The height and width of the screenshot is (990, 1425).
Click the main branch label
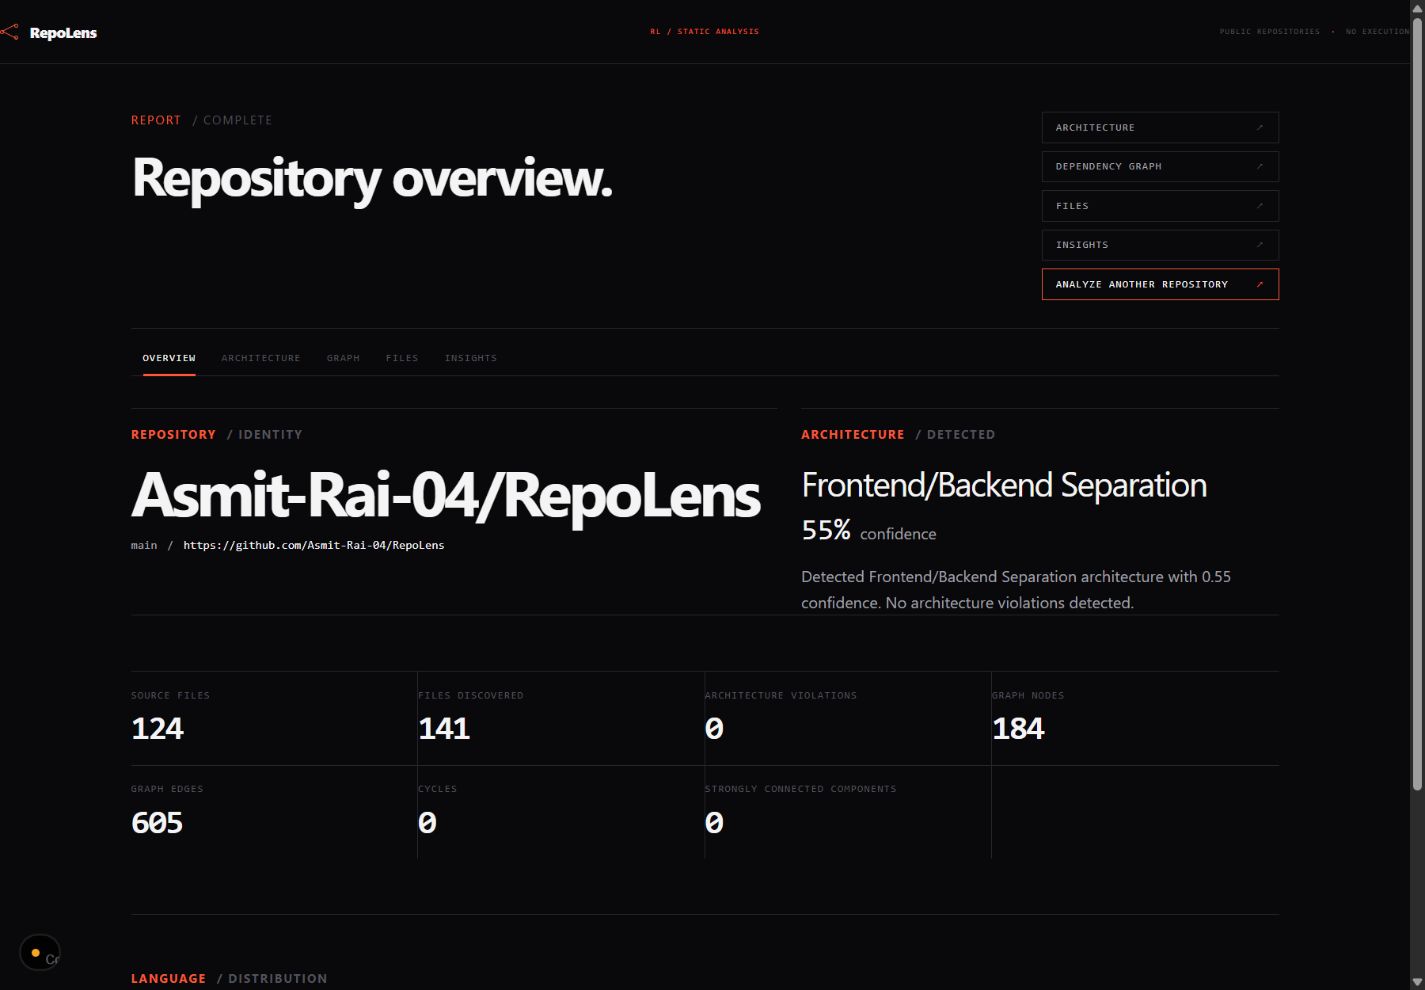coord(144,546)
